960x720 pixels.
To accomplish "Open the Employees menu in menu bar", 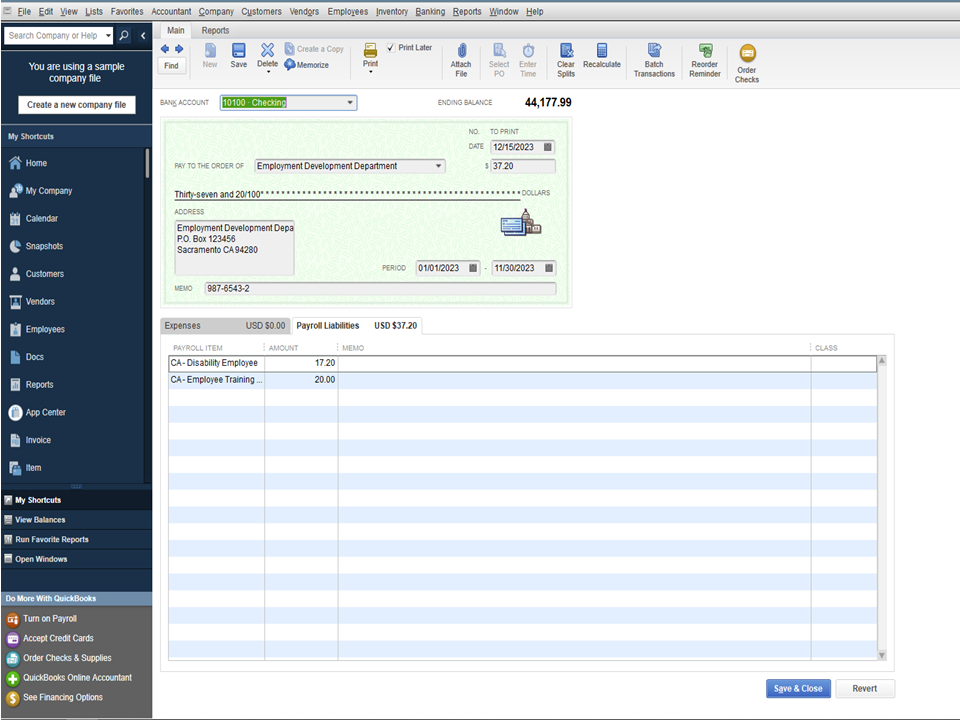I will pyautogui.click(x=348, y=12).
